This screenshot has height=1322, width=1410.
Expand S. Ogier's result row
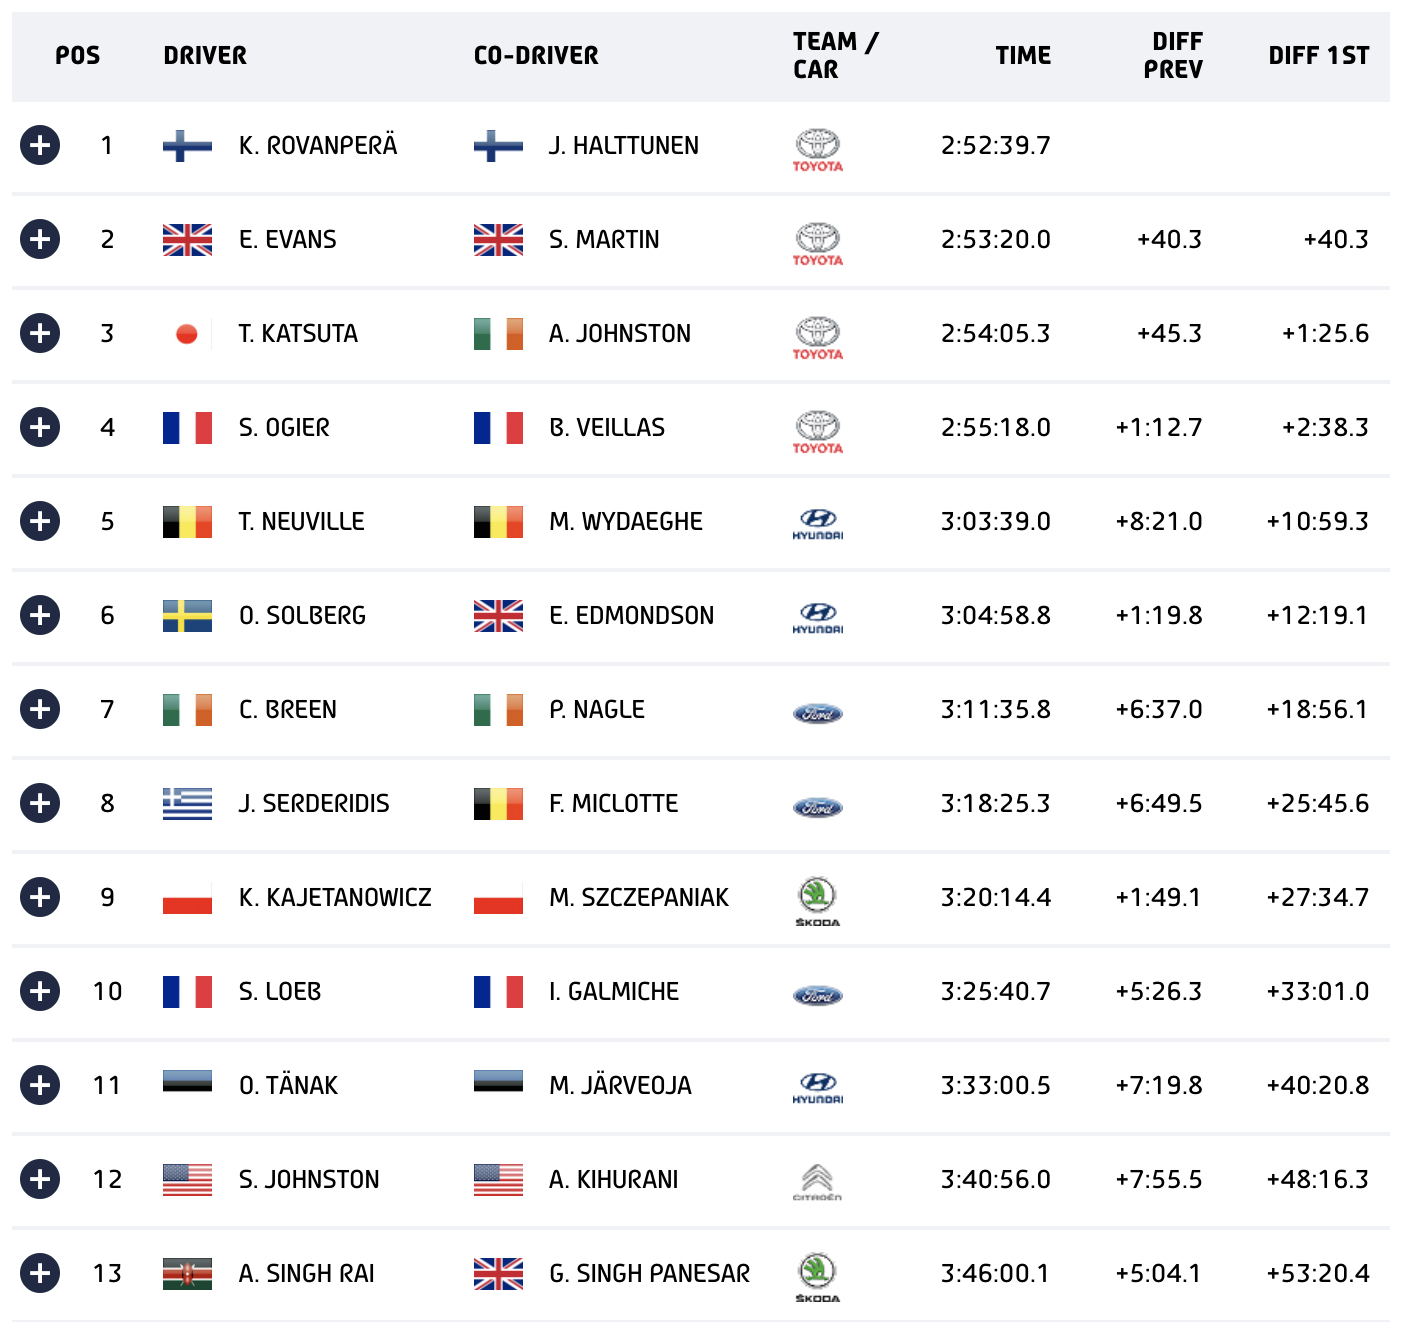click(x=40, y=427)
